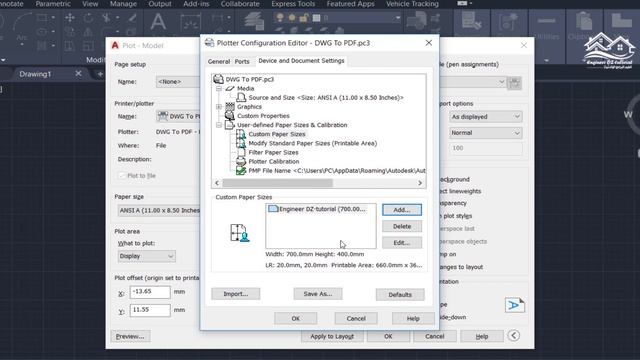Screen dimensions: 640x360
Task: Select the Trim tool in the ribbon
Action: 106,18
